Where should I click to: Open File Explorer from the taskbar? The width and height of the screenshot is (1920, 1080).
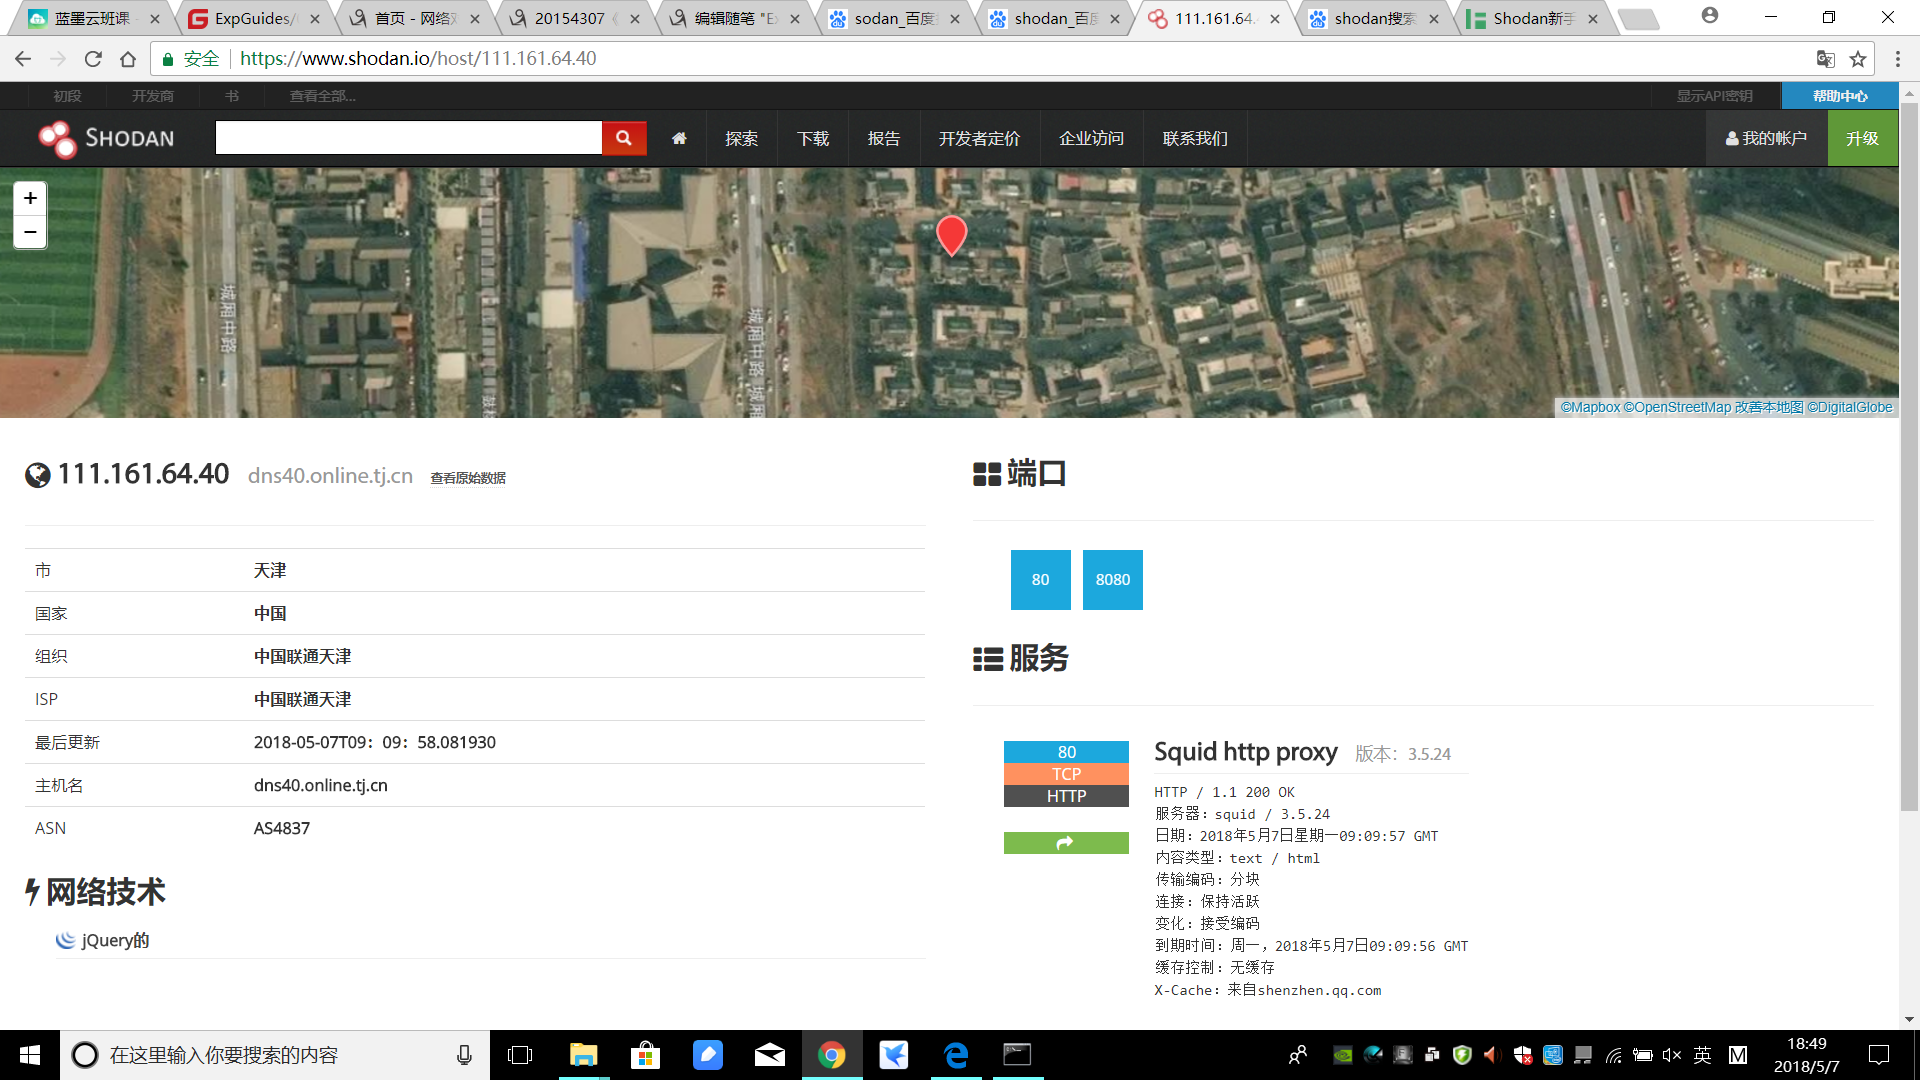click(x=583, y=1055)
